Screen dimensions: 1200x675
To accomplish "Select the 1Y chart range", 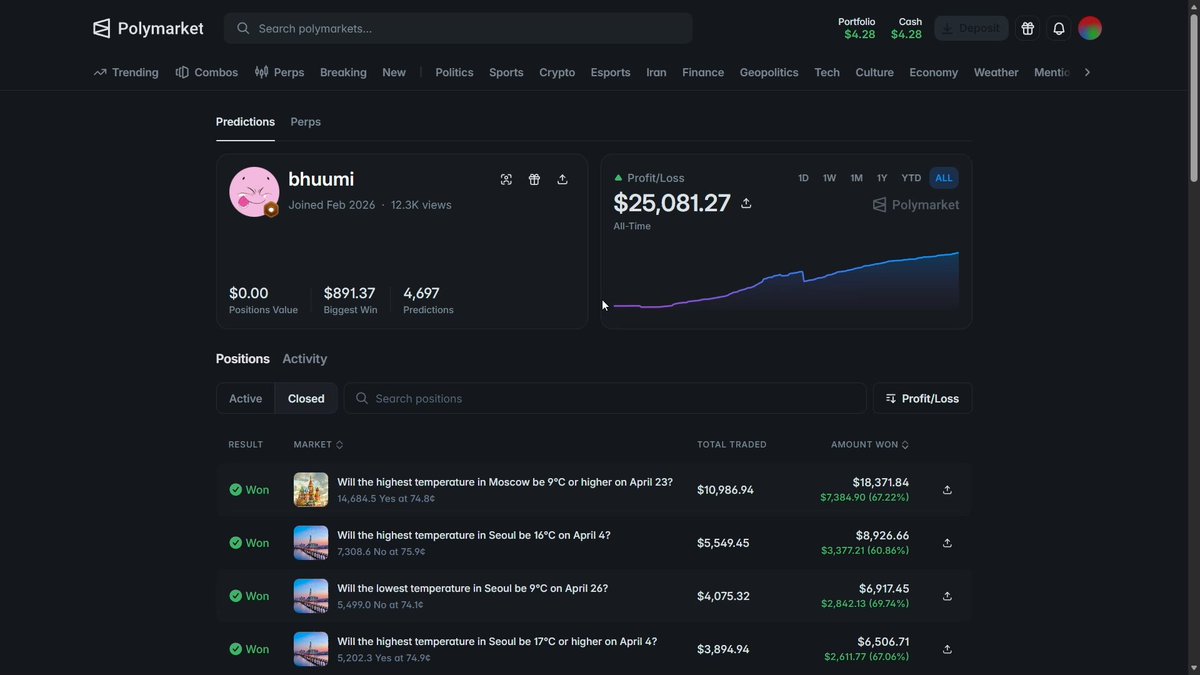I will pyautogui.click(x=882, y=178).
